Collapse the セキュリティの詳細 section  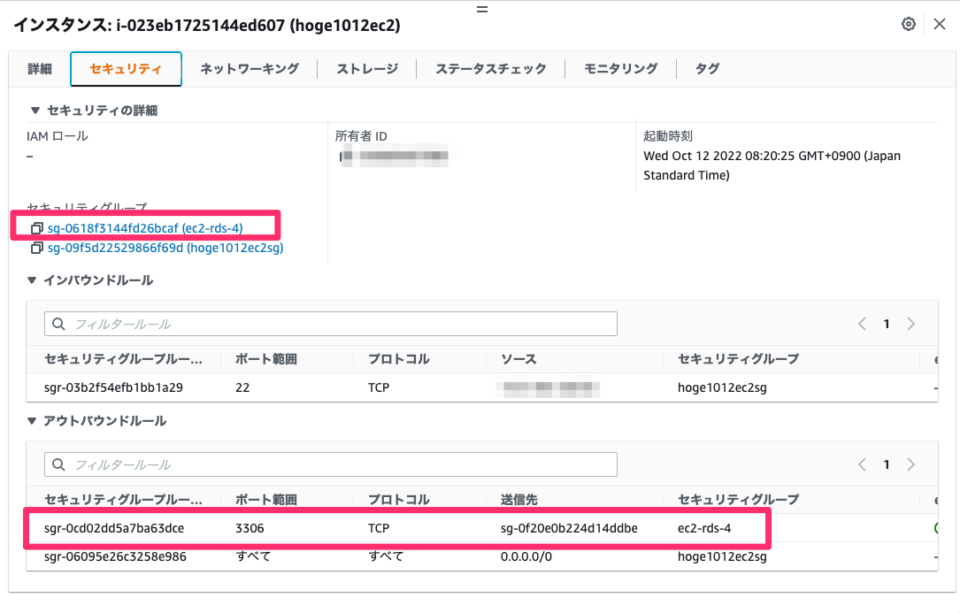click(x=35, y=111)
